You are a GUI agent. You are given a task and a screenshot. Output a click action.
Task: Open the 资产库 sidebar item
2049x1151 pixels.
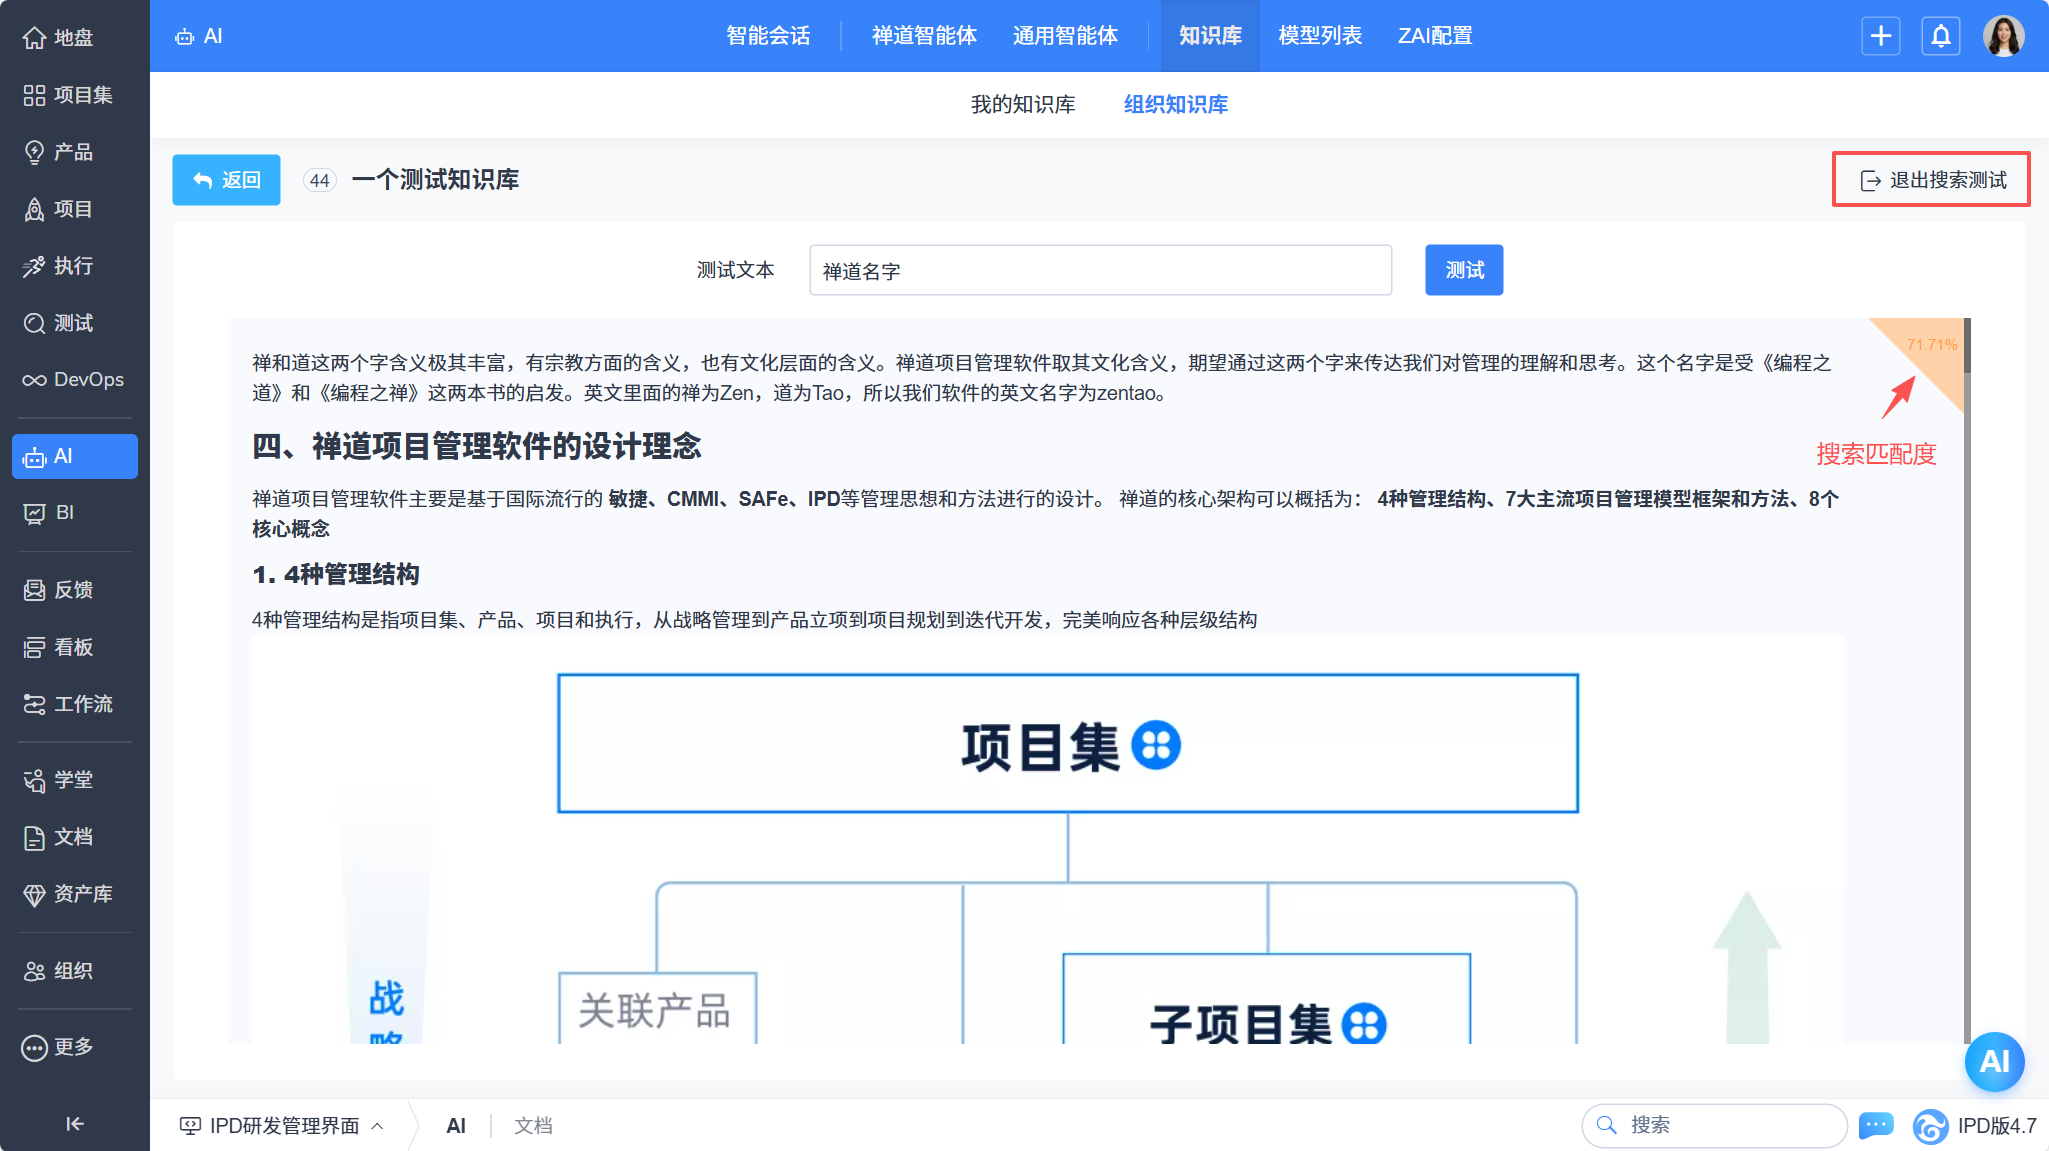[x=74, y=894]
